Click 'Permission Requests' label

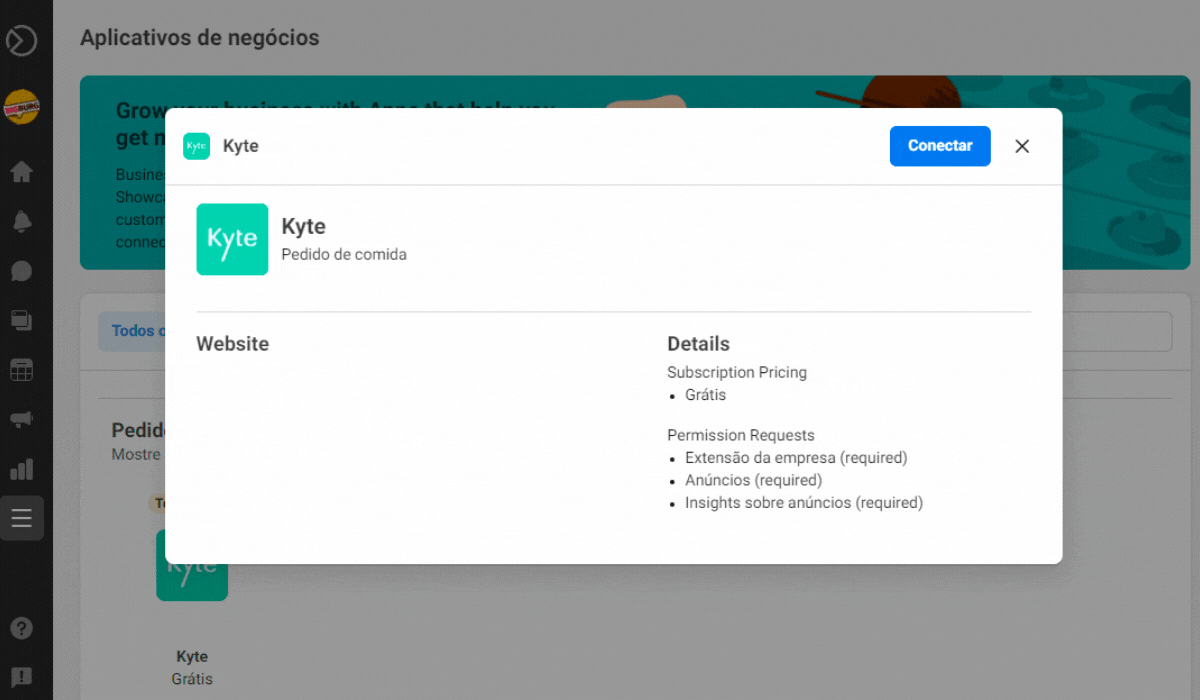click(741, 435)
